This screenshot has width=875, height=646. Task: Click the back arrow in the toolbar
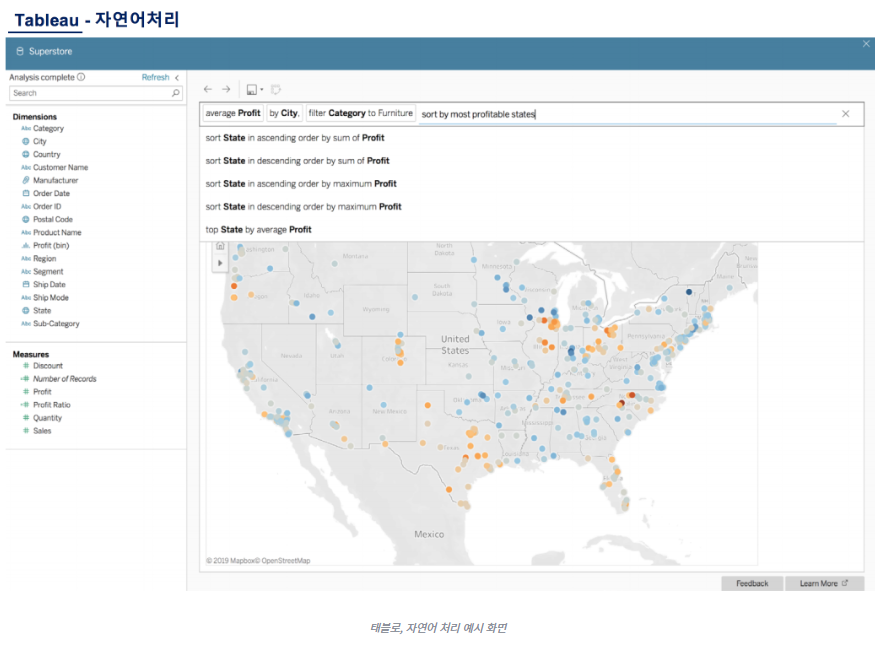pos(208,89)
